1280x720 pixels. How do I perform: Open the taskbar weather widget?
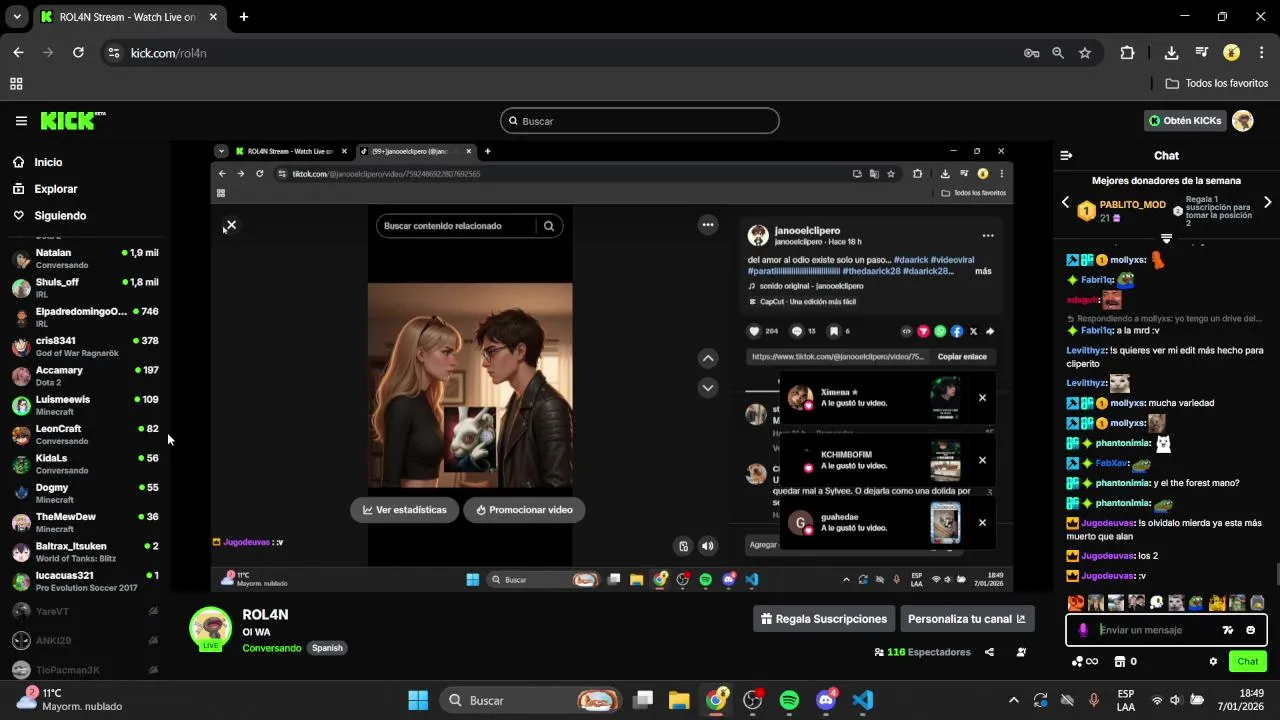click(x=70, y=700)
